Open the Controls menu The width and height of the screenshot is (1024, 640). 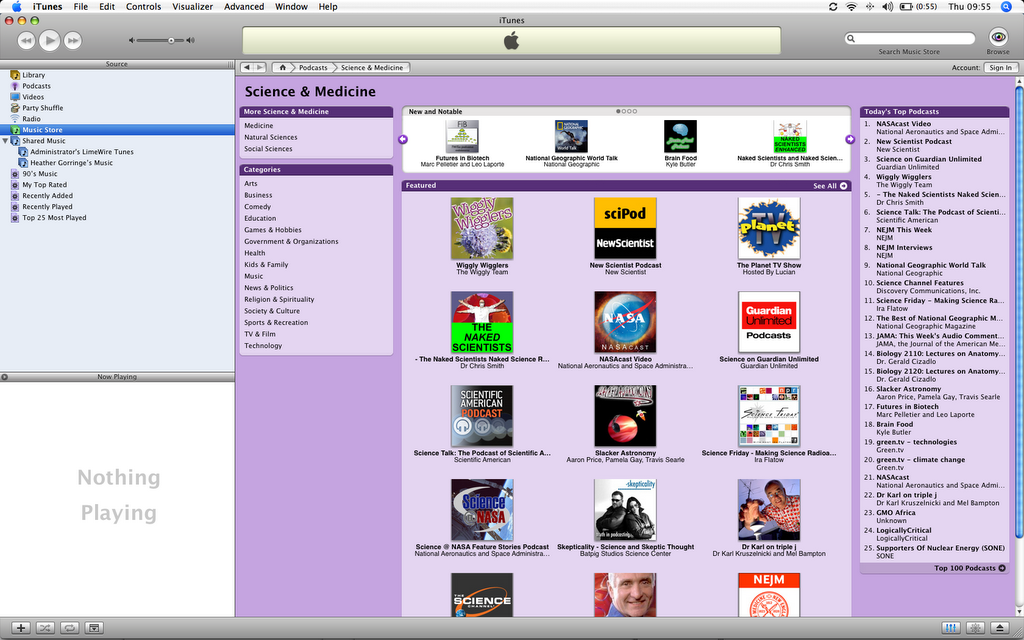tap(143, 7)
